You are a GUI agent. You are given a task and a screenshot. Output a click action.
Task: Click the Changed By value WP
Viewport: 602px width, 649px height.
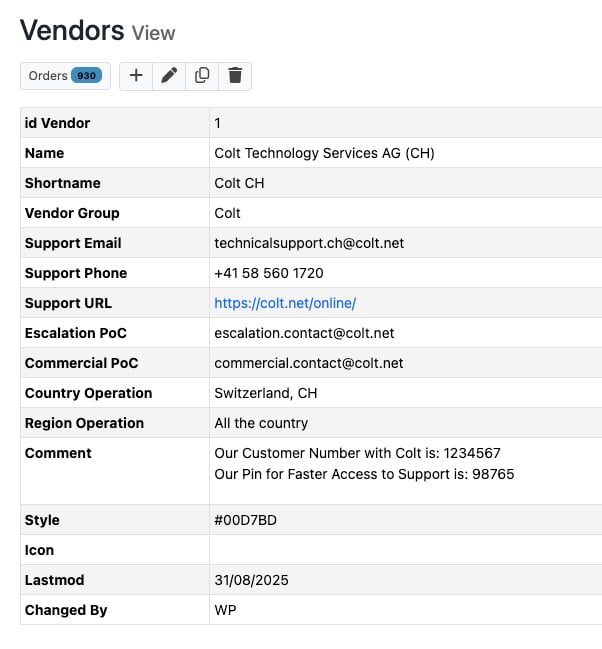point(225,610)
